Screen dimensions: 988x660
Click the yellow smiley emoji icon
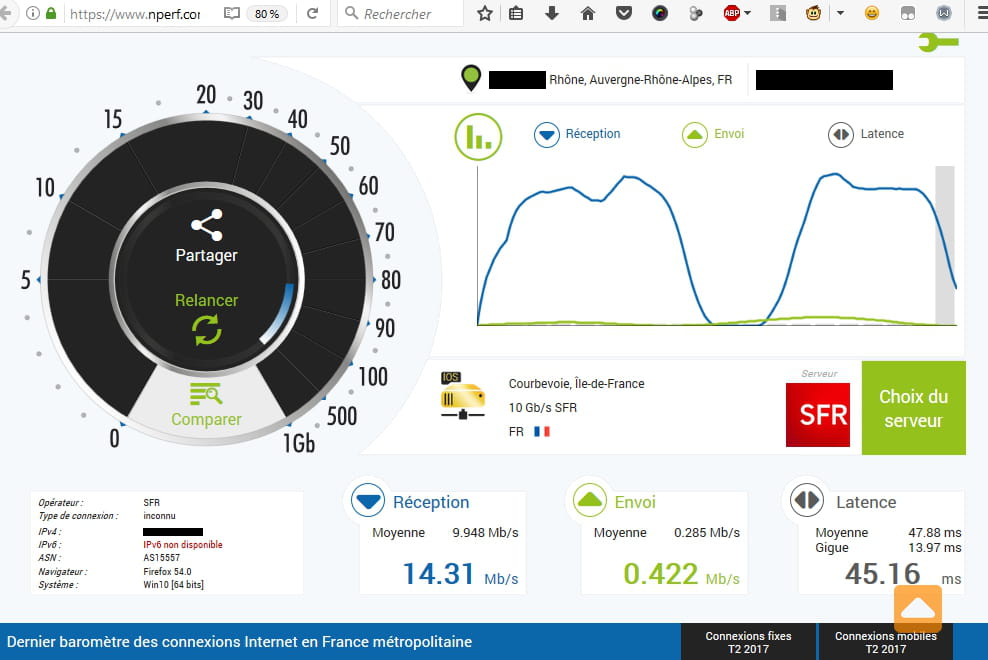point(871,13)
